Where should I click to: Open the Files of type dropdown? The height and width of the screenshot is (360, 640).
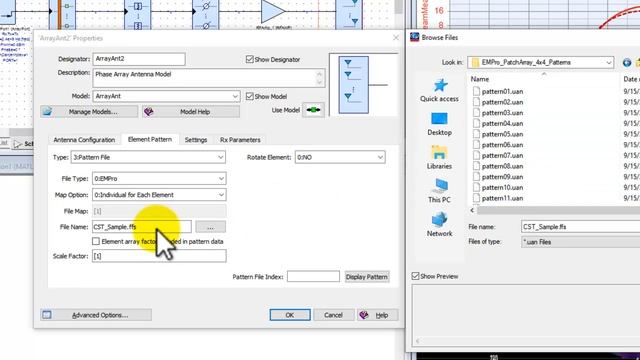click(x=580, y=242)
